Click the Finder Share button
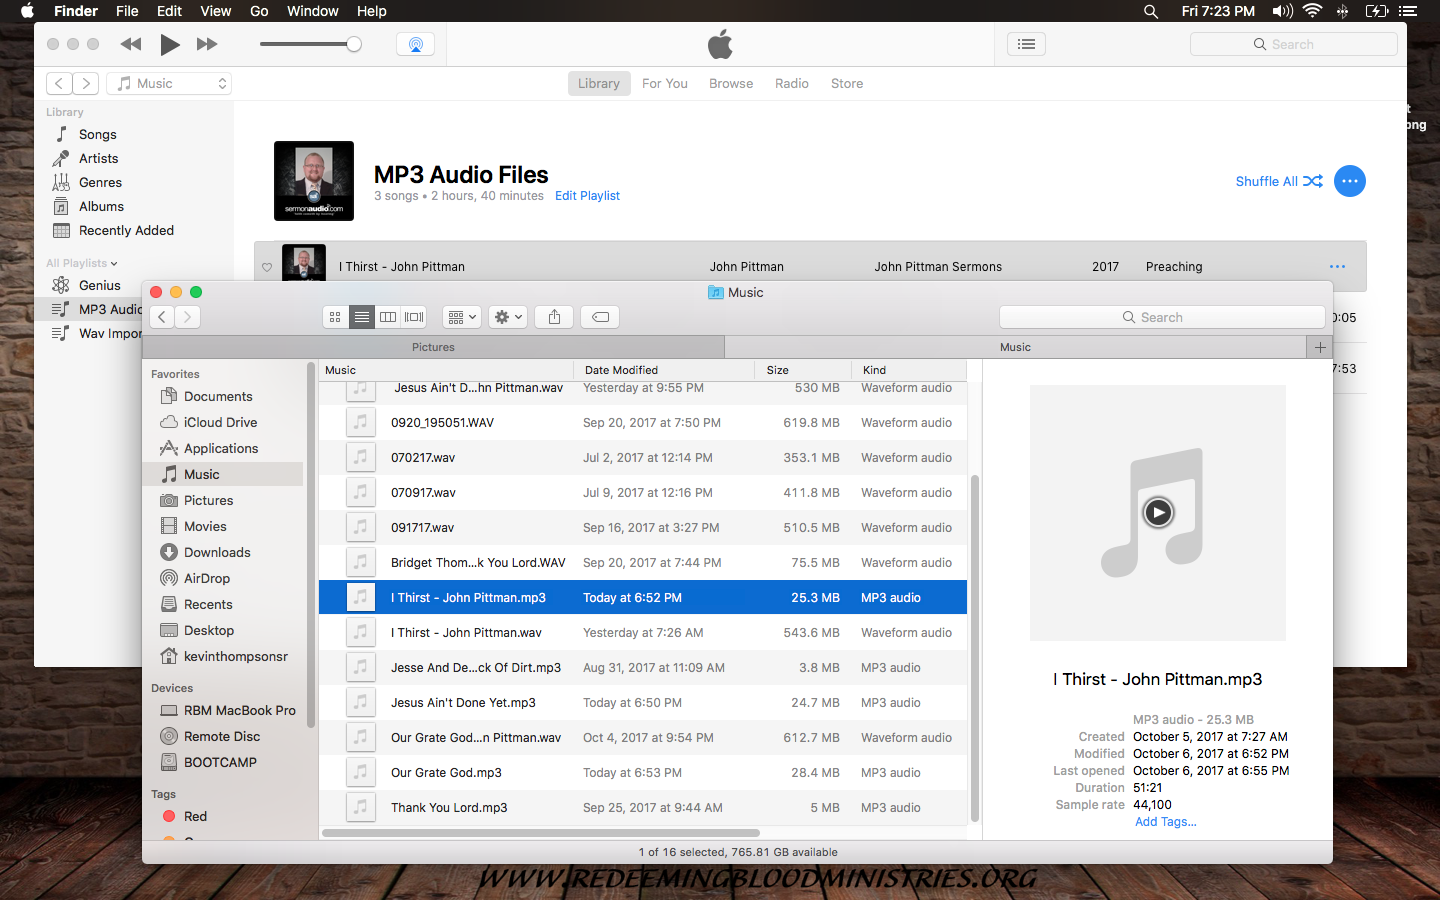Viewport: 1440px width, 900px height. pyautogui.click(x=554, y=317)
